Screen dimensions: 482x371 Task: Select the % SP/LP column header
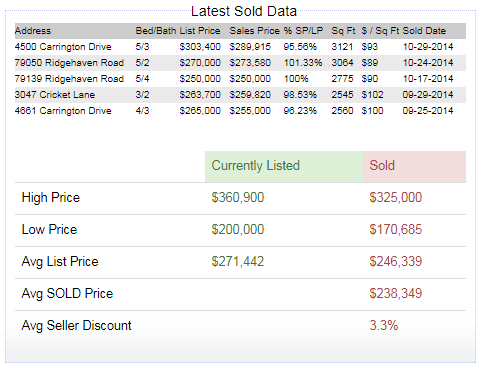303,31
